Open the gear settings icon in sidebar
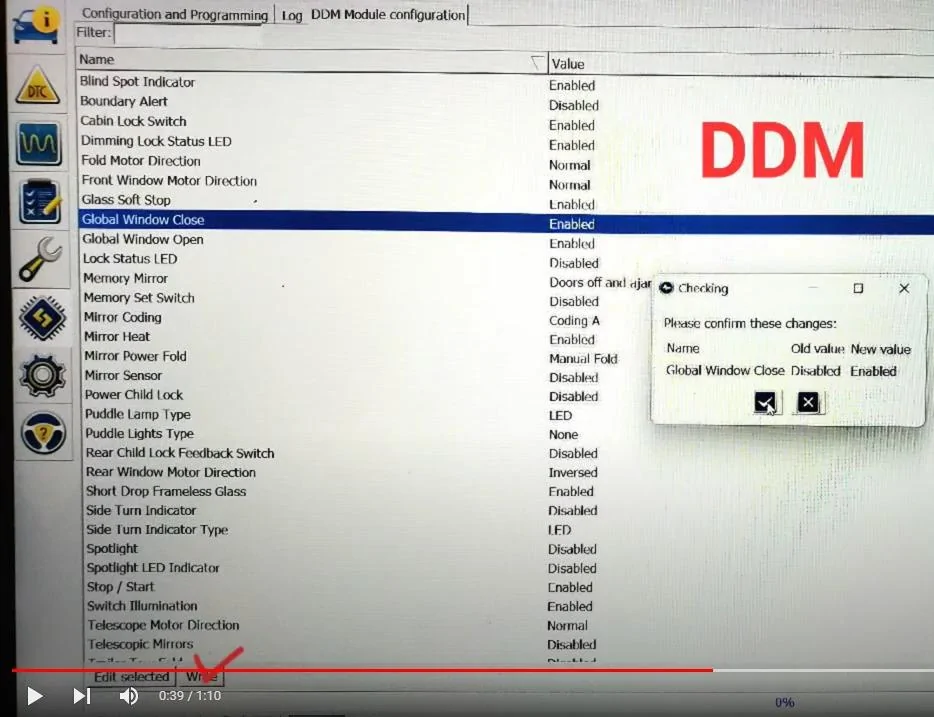The height and width of the screenshot is (717, 934). [42, 376]
